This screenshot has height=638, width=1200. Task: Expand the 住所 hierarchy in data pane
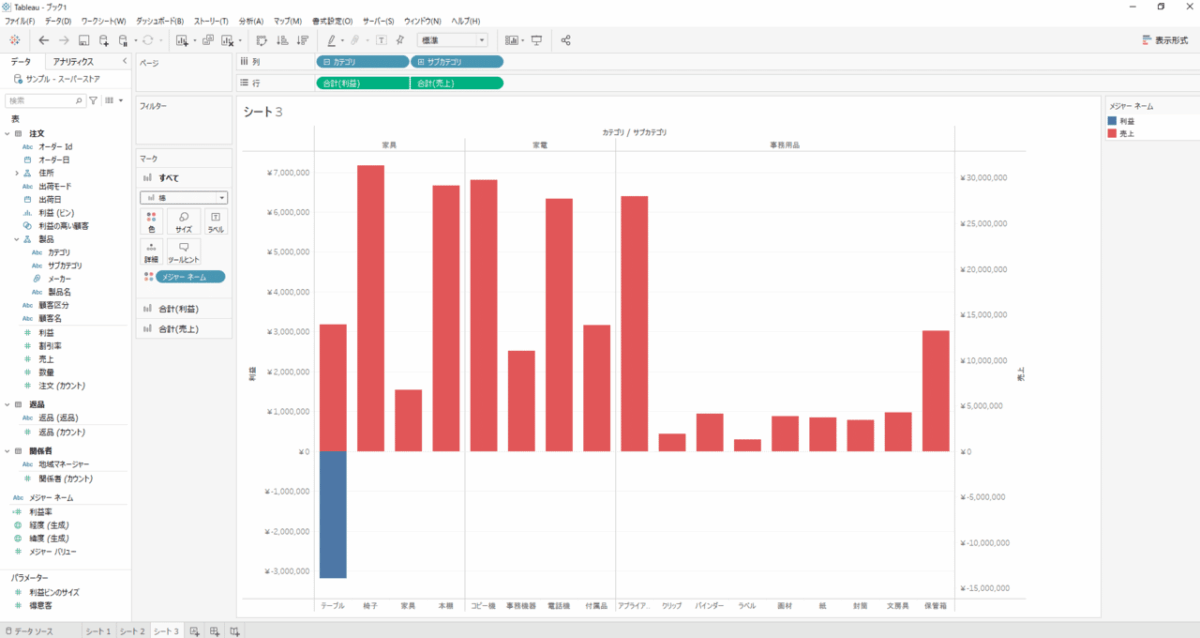coord(17,173)
